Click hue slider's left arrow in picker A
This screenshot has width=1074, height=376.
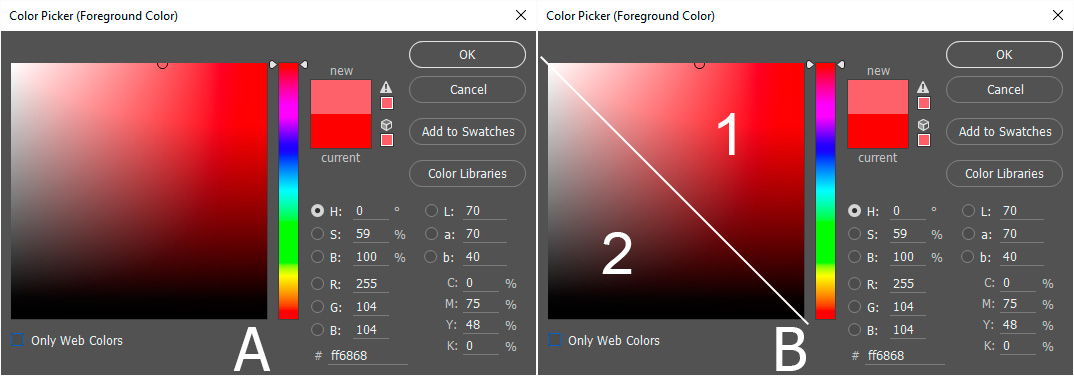pyautogui.click(x=273, y=64)
